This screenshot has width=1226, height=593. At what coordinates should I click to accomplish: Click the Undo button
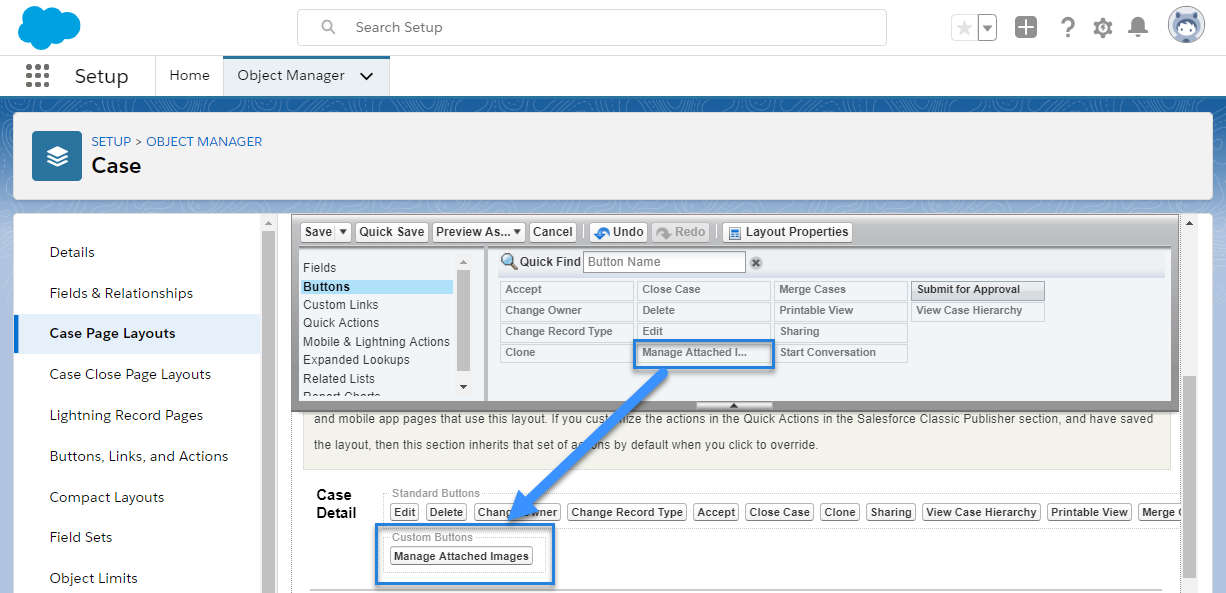tap(618, 232)
